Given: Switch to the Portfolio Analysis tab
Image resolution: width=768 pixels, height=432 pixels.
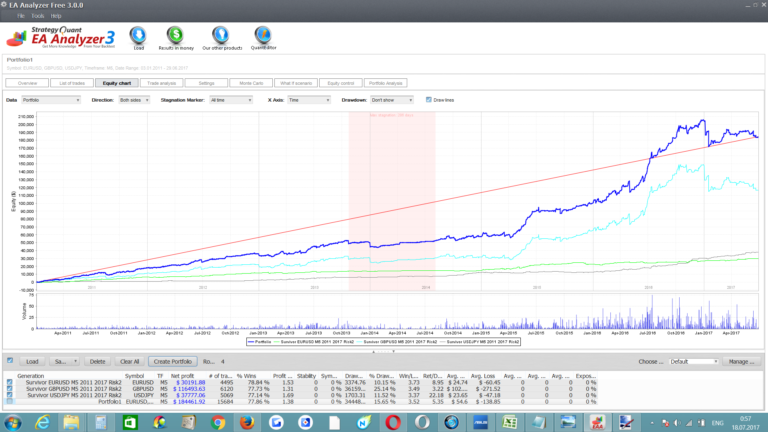Looking at the screenshot, I should click(385, 83).
